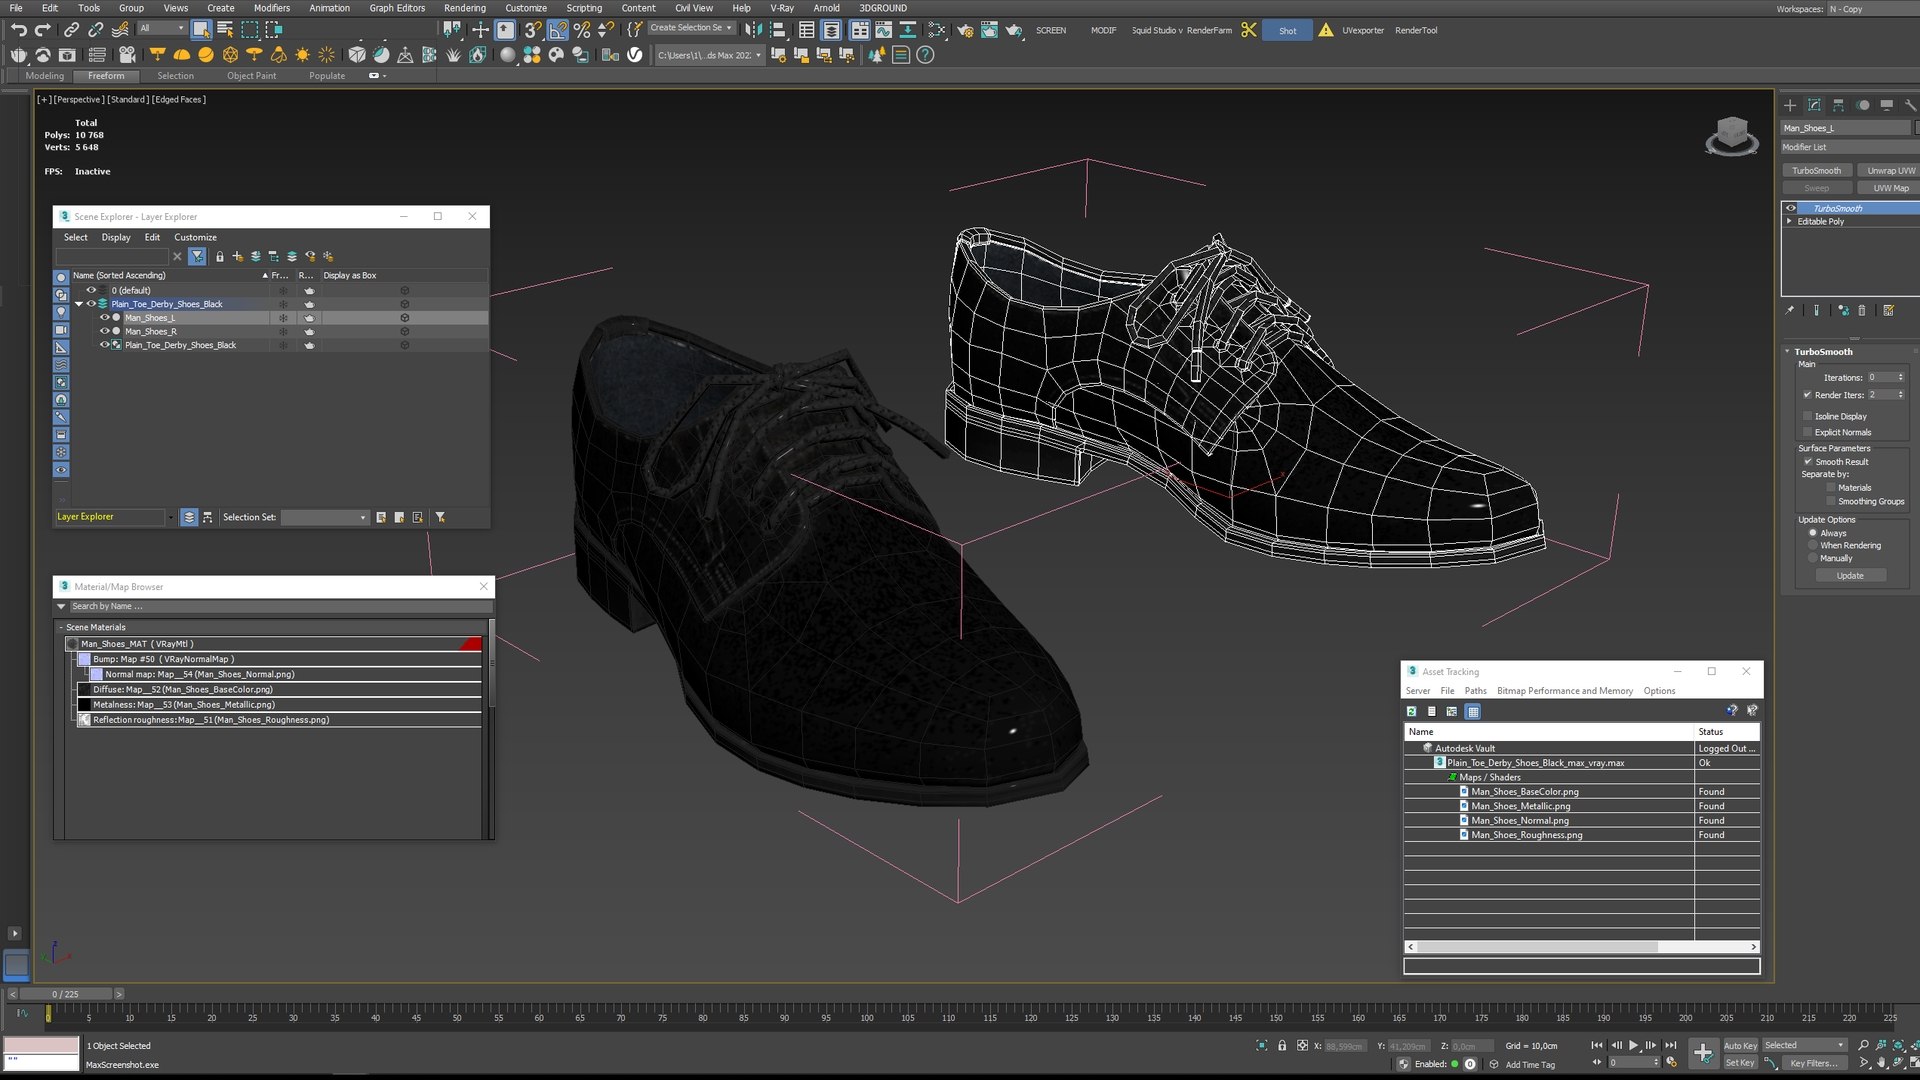Open the Selected key filter dropdown
This screenshot has height=1080, width=1920.
pos(1803,1045)
